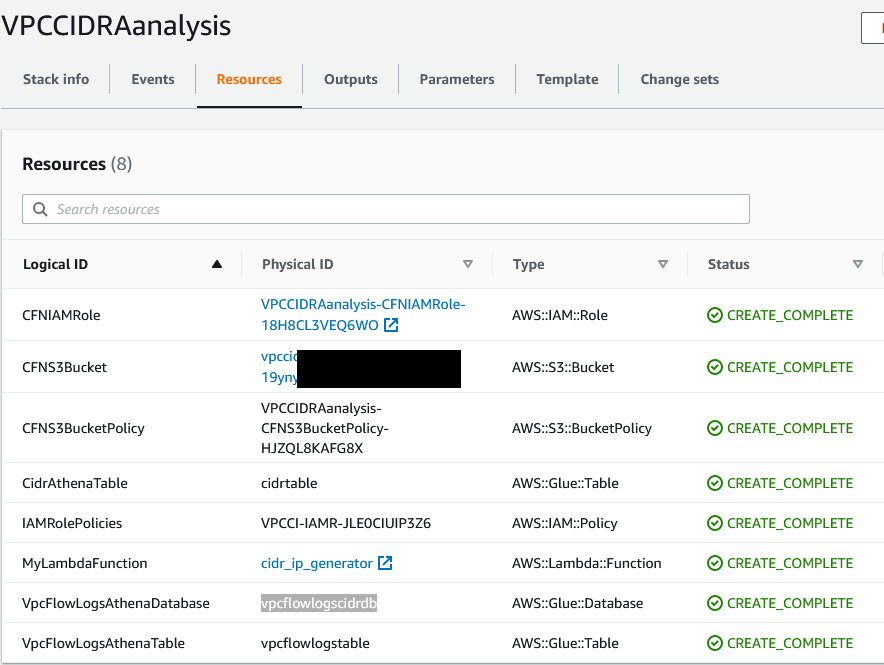This screenshot has height=665, width=884.
Task: Open the VPCCIDRAanalysis-CFNIAMRole physical ID link
Action: tap(363, 314)
